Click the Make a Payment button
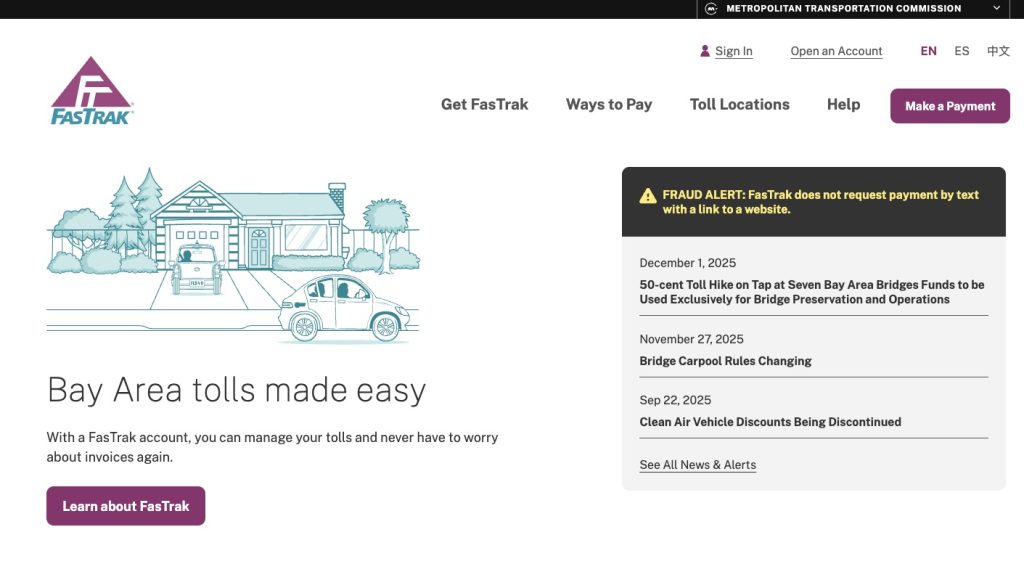Screen dimensions: 1024x564 click(950, 106)
